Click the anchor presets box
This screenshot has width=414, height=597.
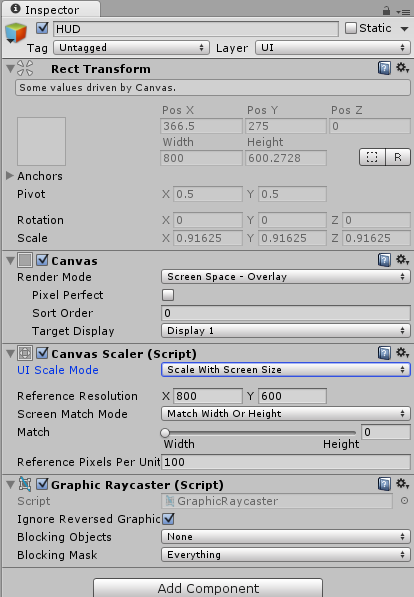pyautogui.click(x=42, y=141)
